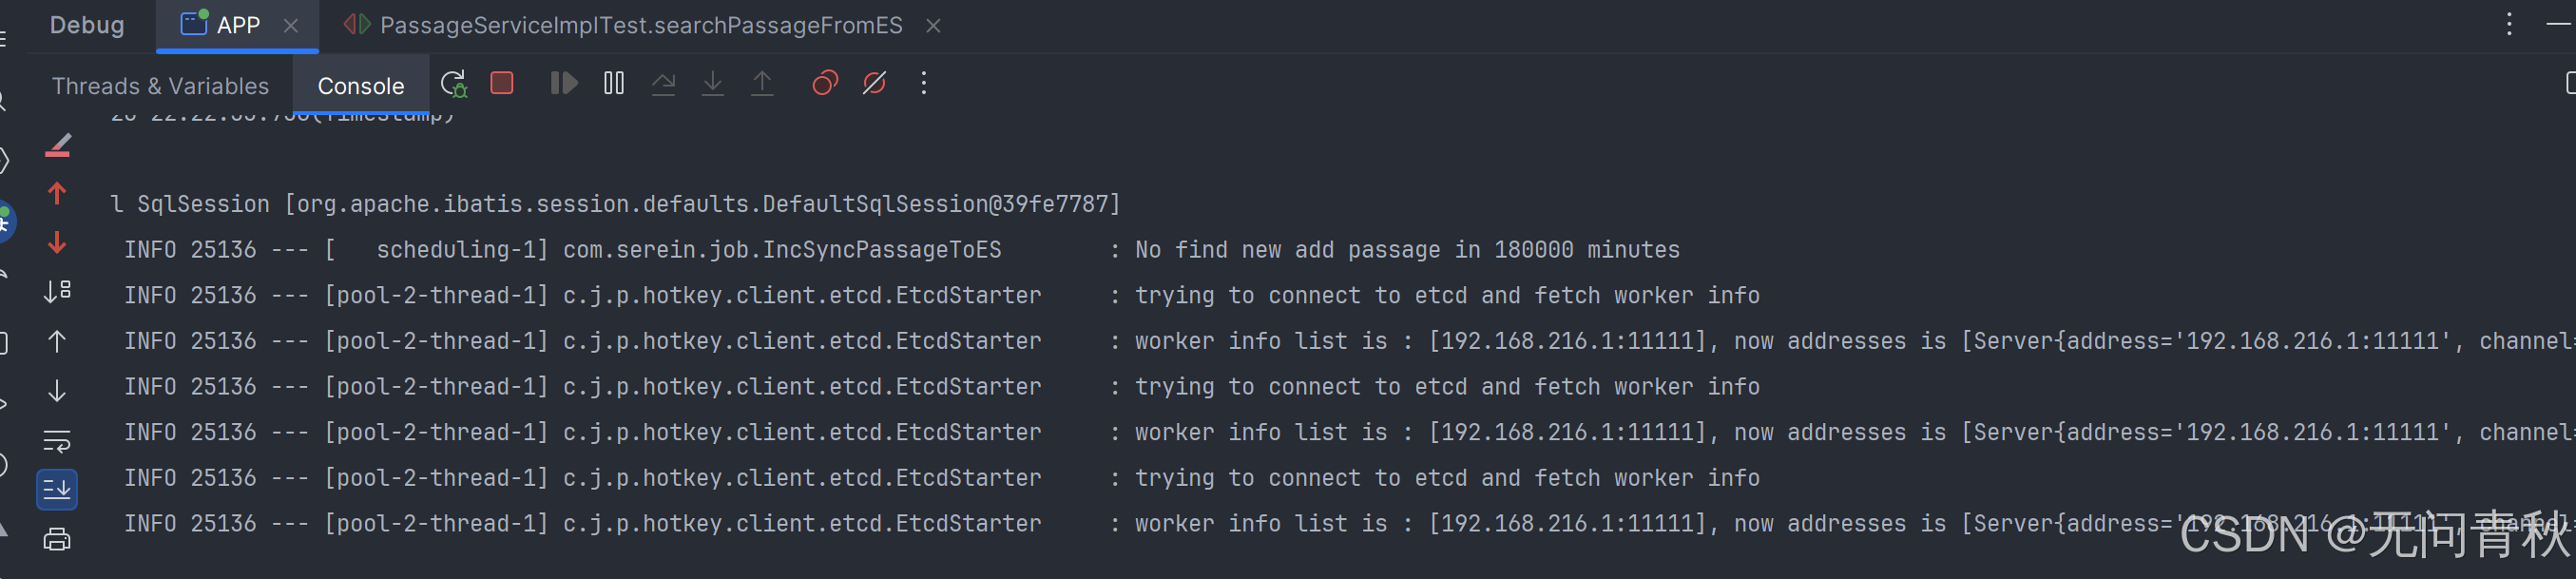The width and height of the screenshot is (2576, 579).
Task: Click the IncSyncPassageToES log line
Action: [x=900, y=250]
